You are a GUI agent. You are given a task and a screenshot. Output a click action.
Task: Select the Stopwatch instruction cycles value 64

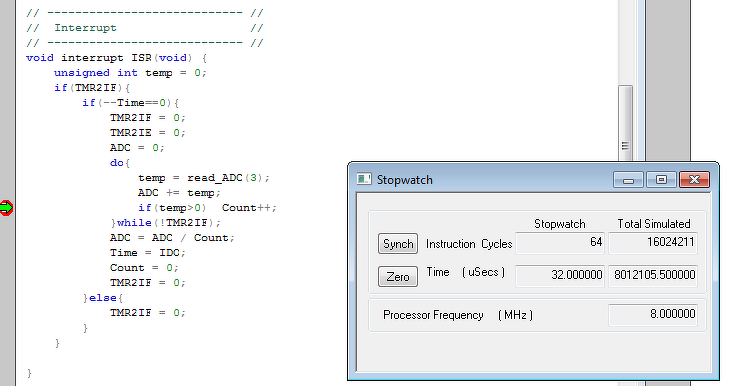[x=560, y=243]
